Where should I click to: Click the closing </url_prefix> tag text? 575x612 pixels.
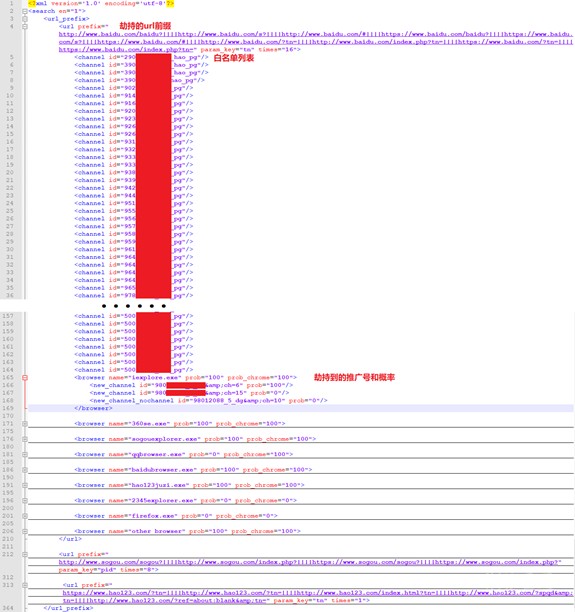click(68, 608)
